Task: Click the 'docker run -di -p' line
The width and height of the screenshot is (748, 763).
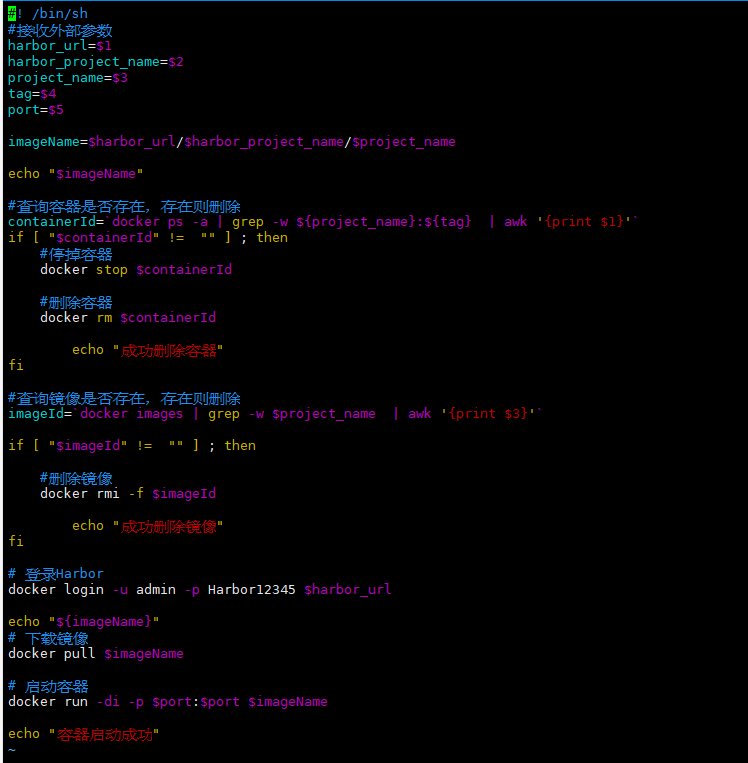Action: tap(168, 702)
